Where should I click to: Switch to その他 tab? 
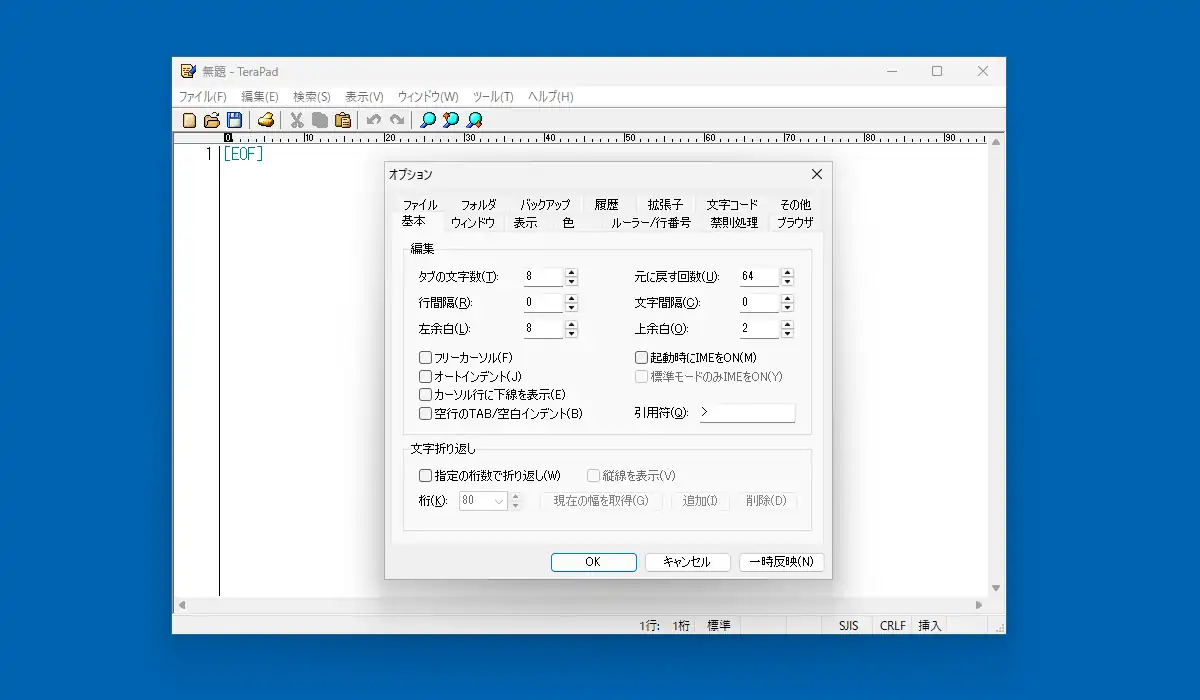795,205
